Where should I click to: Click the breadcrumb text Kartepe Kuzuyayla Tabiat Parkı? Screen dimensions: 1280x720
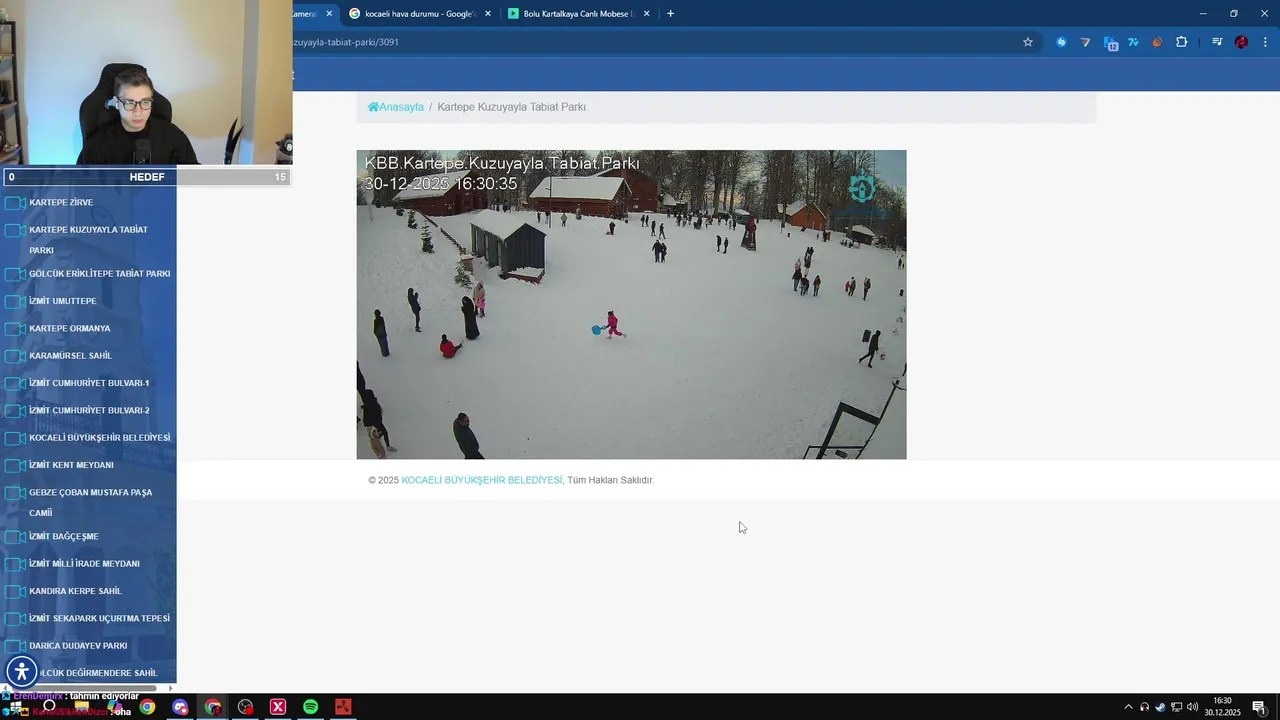(x=511, y=107)
